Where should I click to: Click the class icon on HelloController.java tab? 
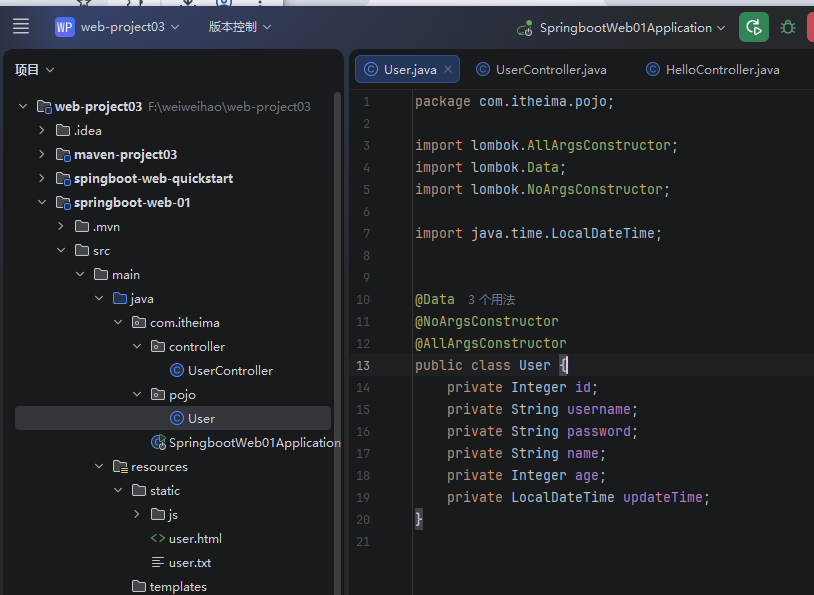pyautogui.click(x=653, y=69)
